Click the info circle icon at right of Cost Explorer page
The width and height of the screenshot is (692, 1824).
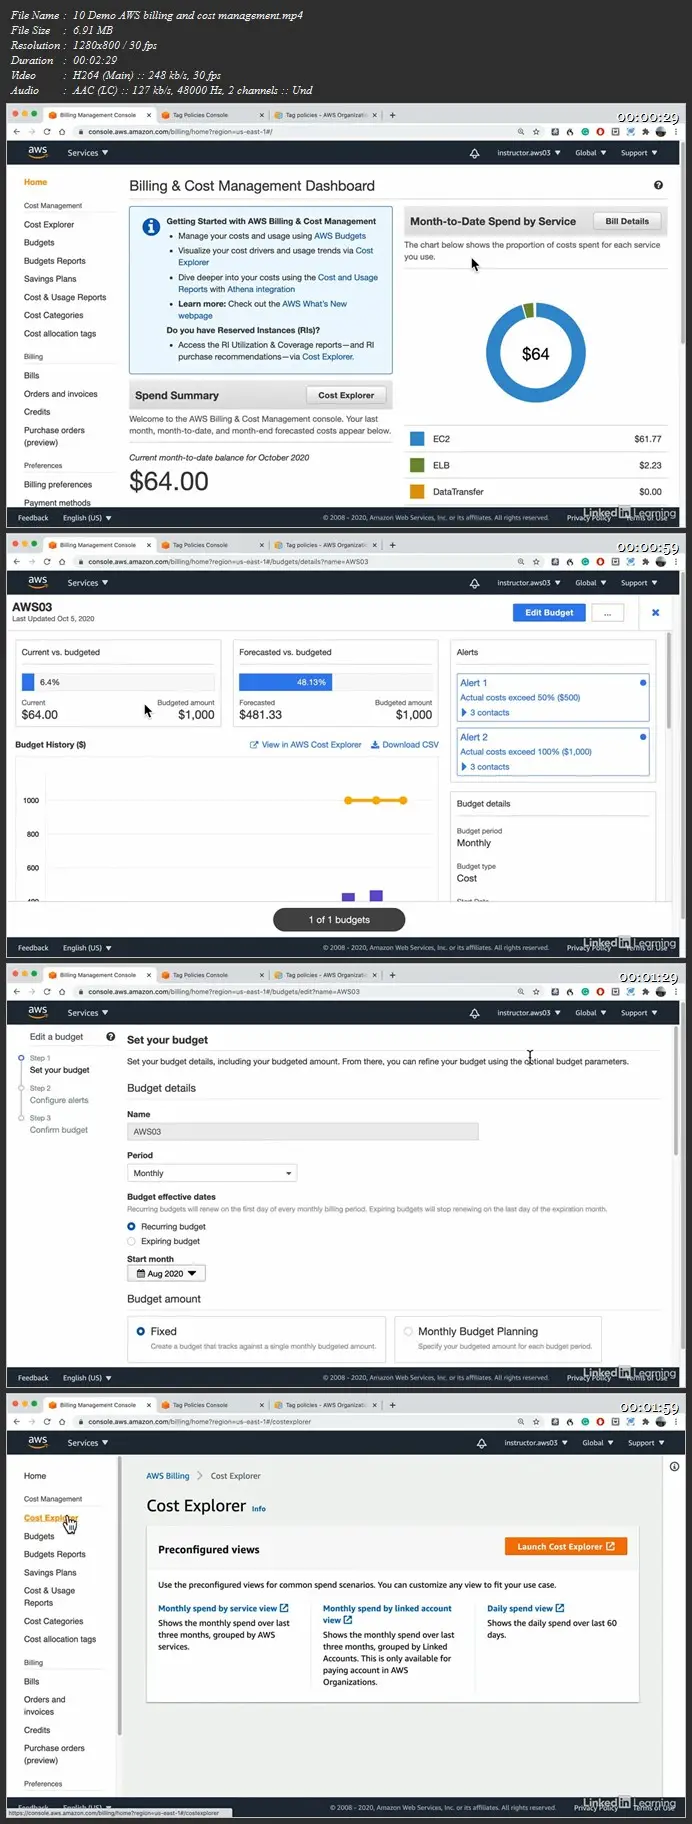674,1466
